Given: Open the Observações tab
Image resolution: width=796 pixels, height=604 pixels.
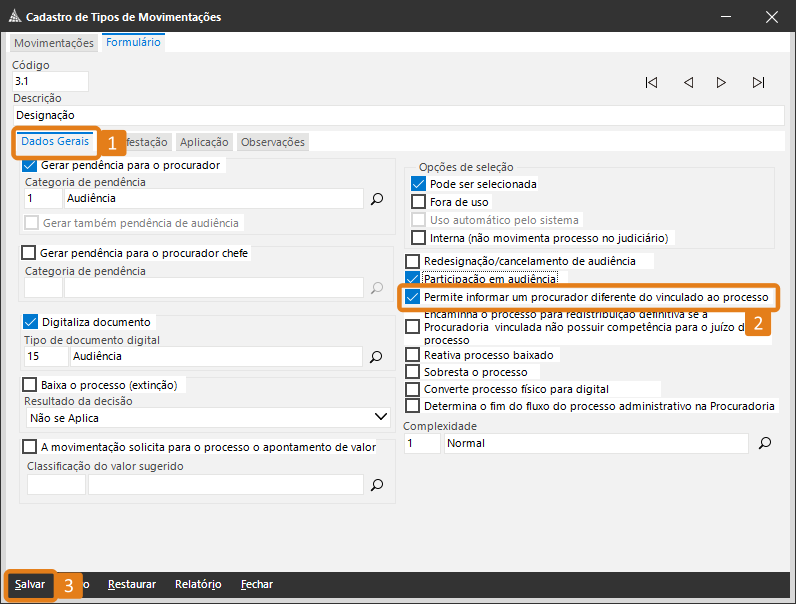Looking at the screenshot, I should [x=273, y=142].
